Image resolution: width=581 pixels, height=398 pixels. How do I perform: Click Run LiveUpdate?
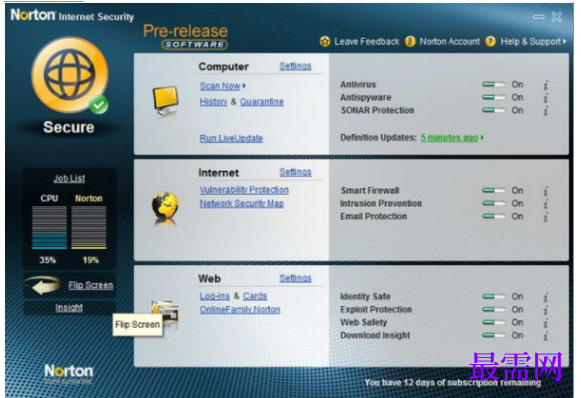(231, 138)
